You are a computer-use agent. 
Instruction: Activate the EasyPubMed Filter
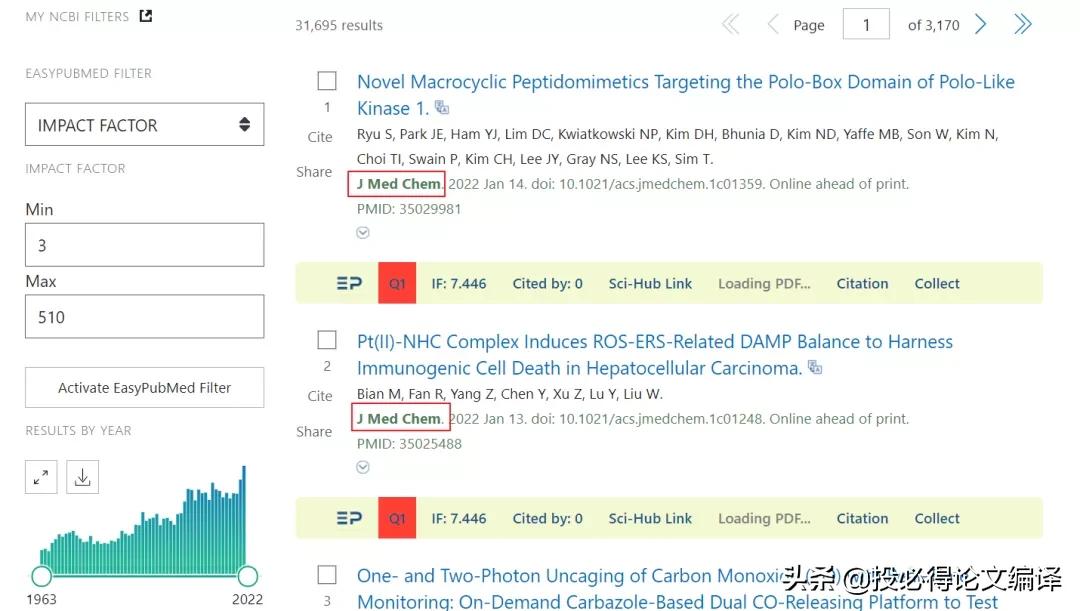[x=144, y=387]
